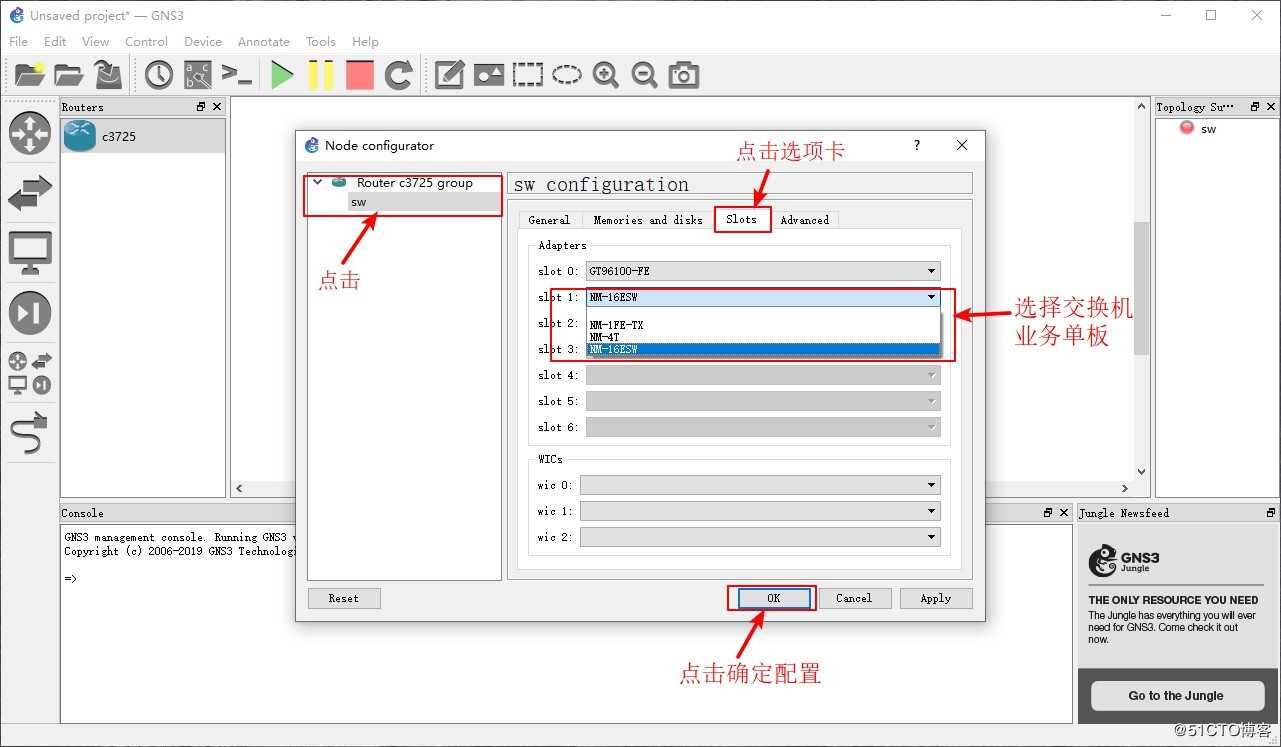1281x747 pixels.
Task: Open the File menu
Action: tap(18, 41)
